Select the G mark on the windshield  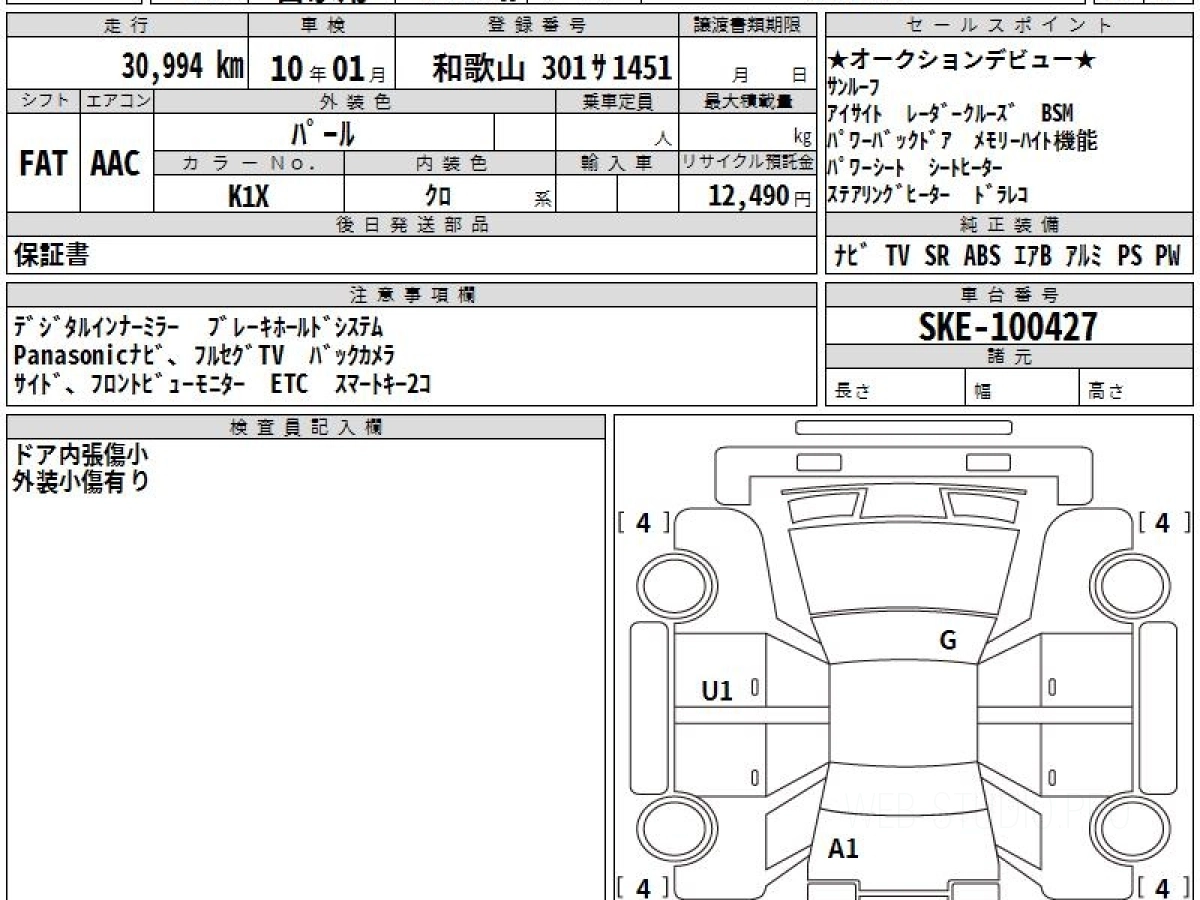[x=947, y=641]
